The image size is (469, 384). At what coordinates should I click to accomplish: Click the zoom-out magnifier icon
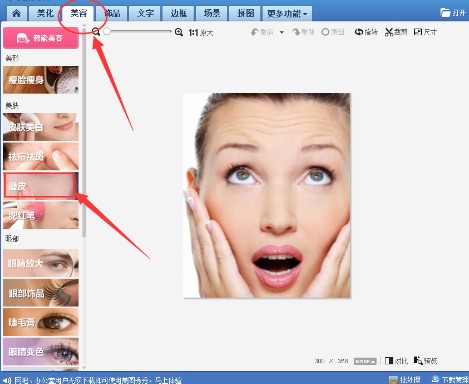click(96, 32)
